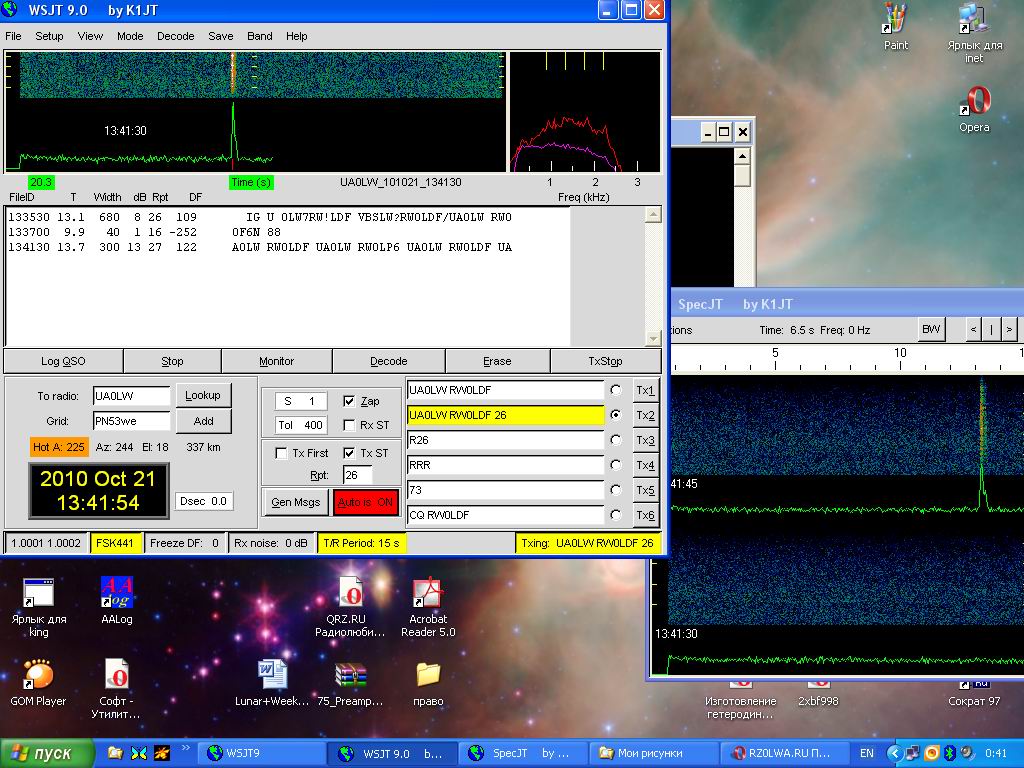Open the Софт - Утилит… desktop file
The width and height of the screenshot is (1024, 768).
(116, 689)
